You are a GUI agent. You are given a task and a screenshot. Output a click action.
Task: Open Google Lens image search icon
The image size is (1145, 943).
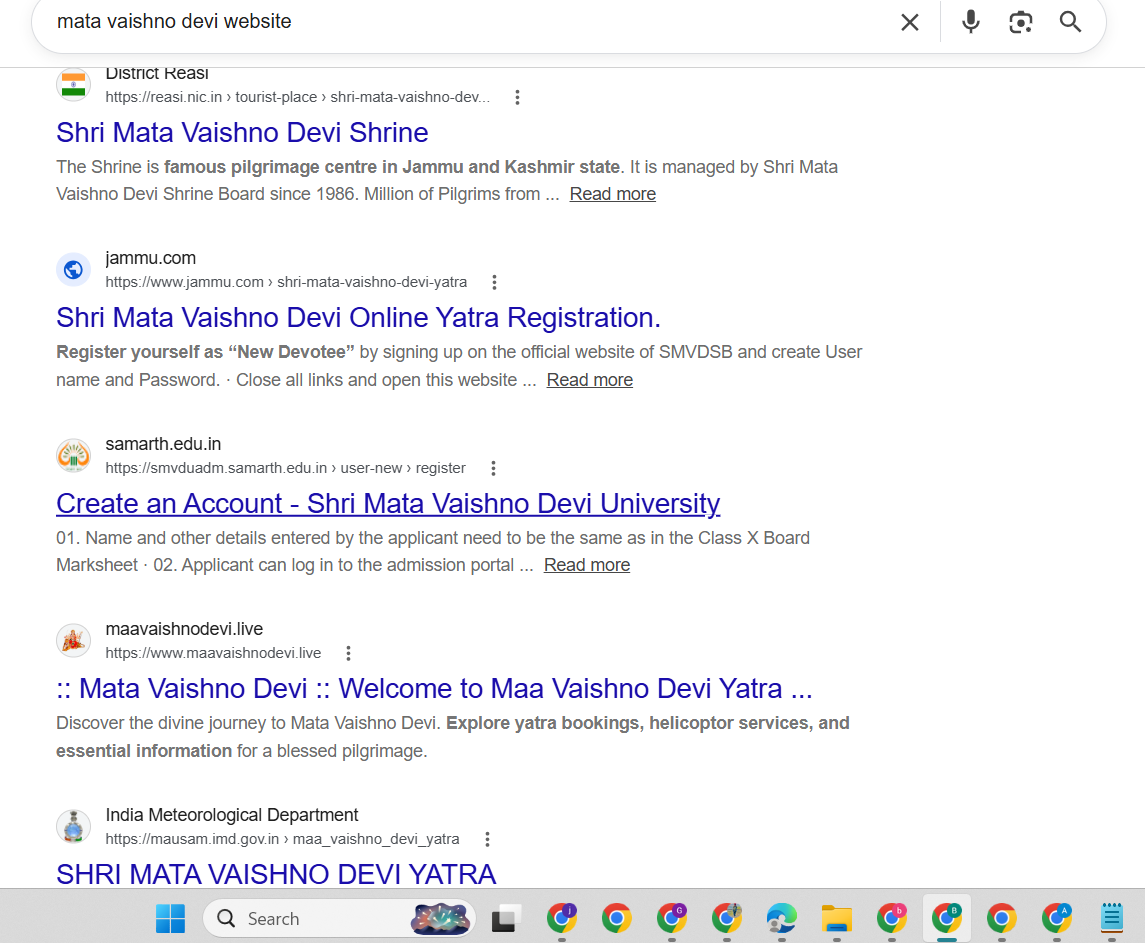coord(1020,23)
